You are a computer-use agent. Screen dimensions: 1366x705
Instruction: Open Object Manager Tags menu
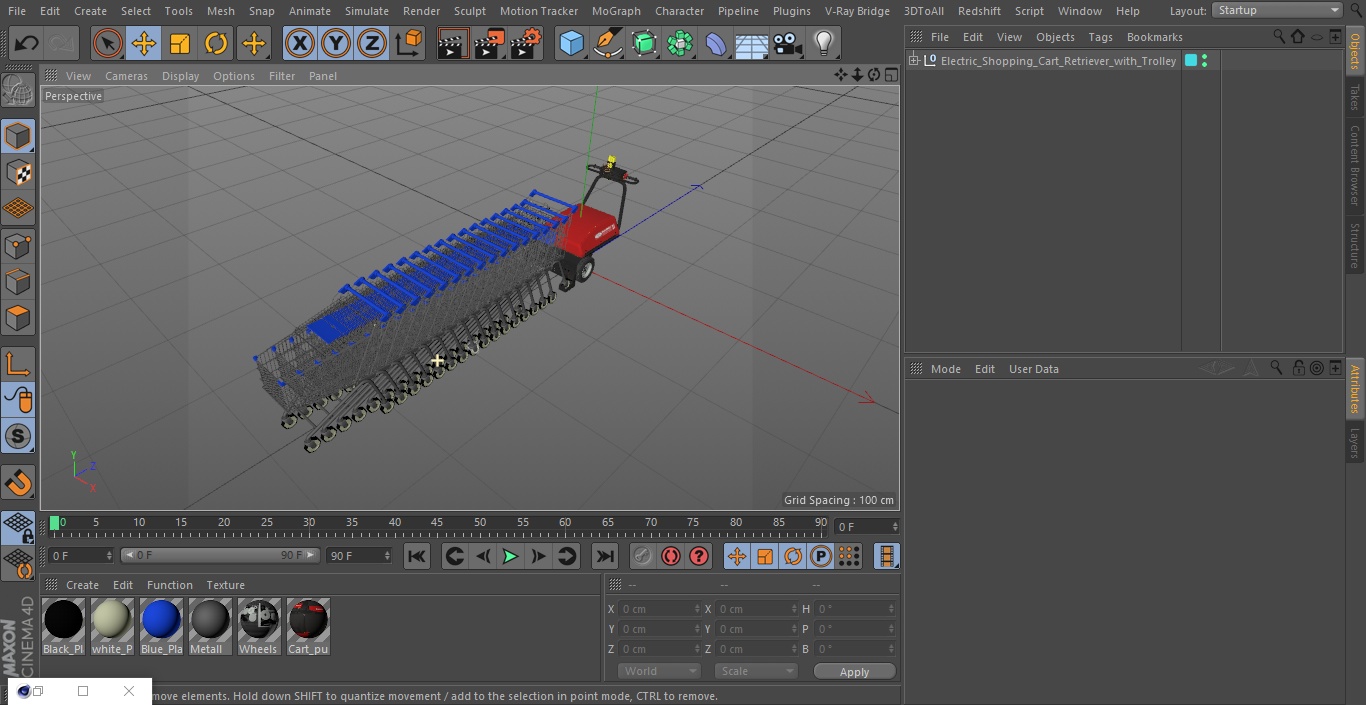[x=1100, y=37]
